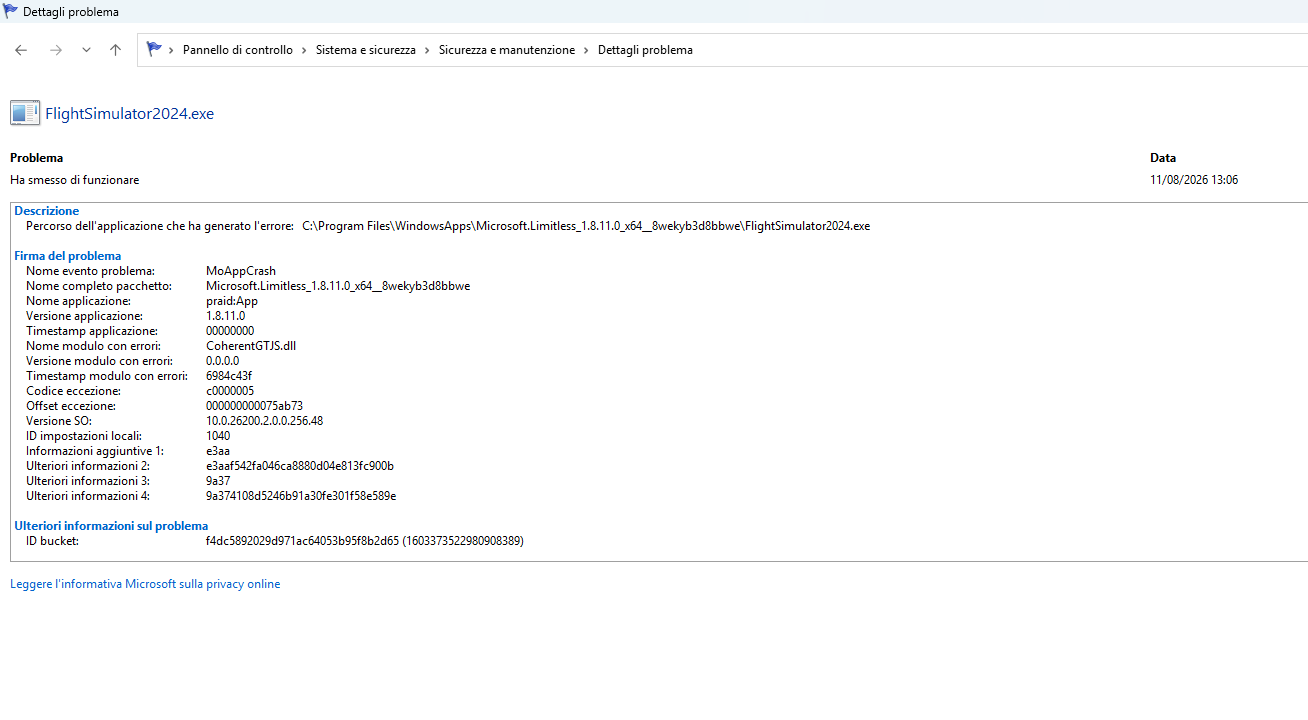Click the date 11/08/2026 13:06
Image resolution: width=1308 pixels, height=720 pixels.
click(1194, 180)
